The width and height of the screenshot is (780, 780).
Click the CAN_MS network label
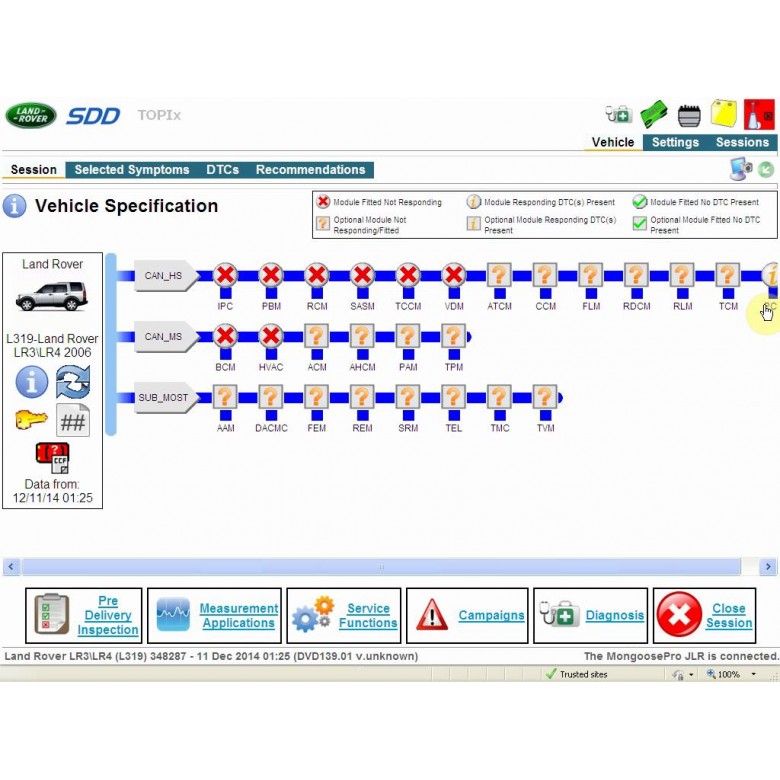(x=166, y=337)
